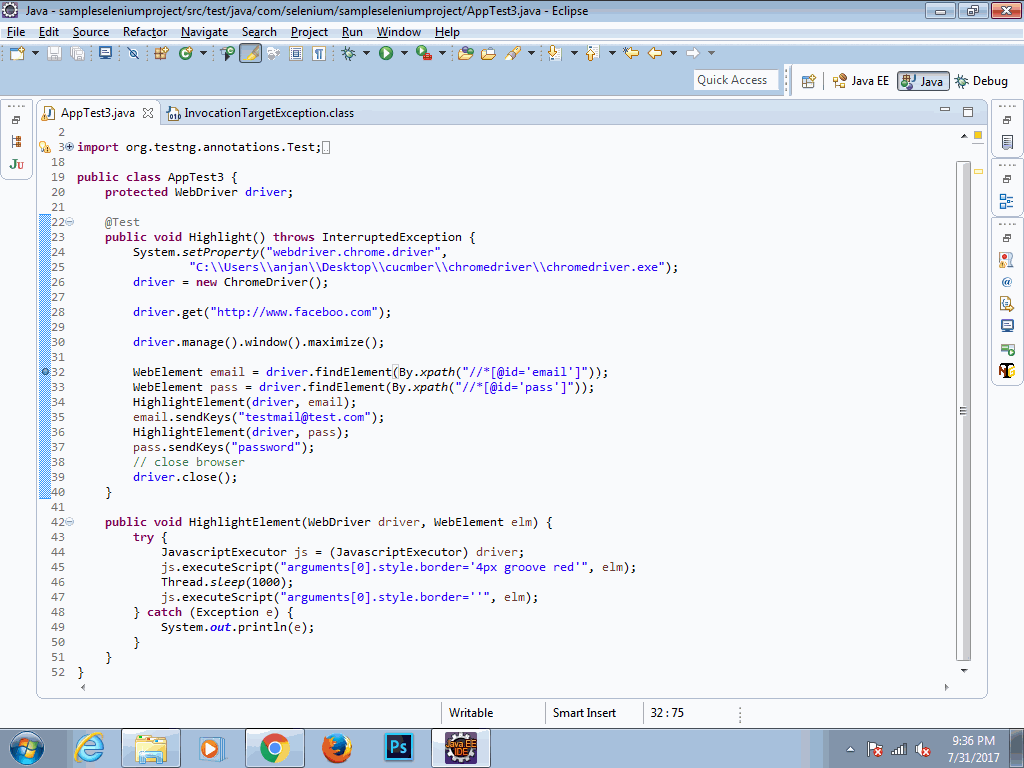This screenshot has height=768, width=1024.
Task: Open the Search icon dropdown arrow
Action: point(531,54)
